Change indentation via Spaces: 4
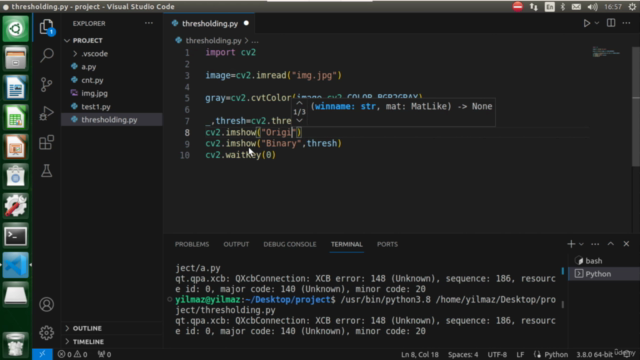Viewport: 640px width, 360px height. [463, 354]
